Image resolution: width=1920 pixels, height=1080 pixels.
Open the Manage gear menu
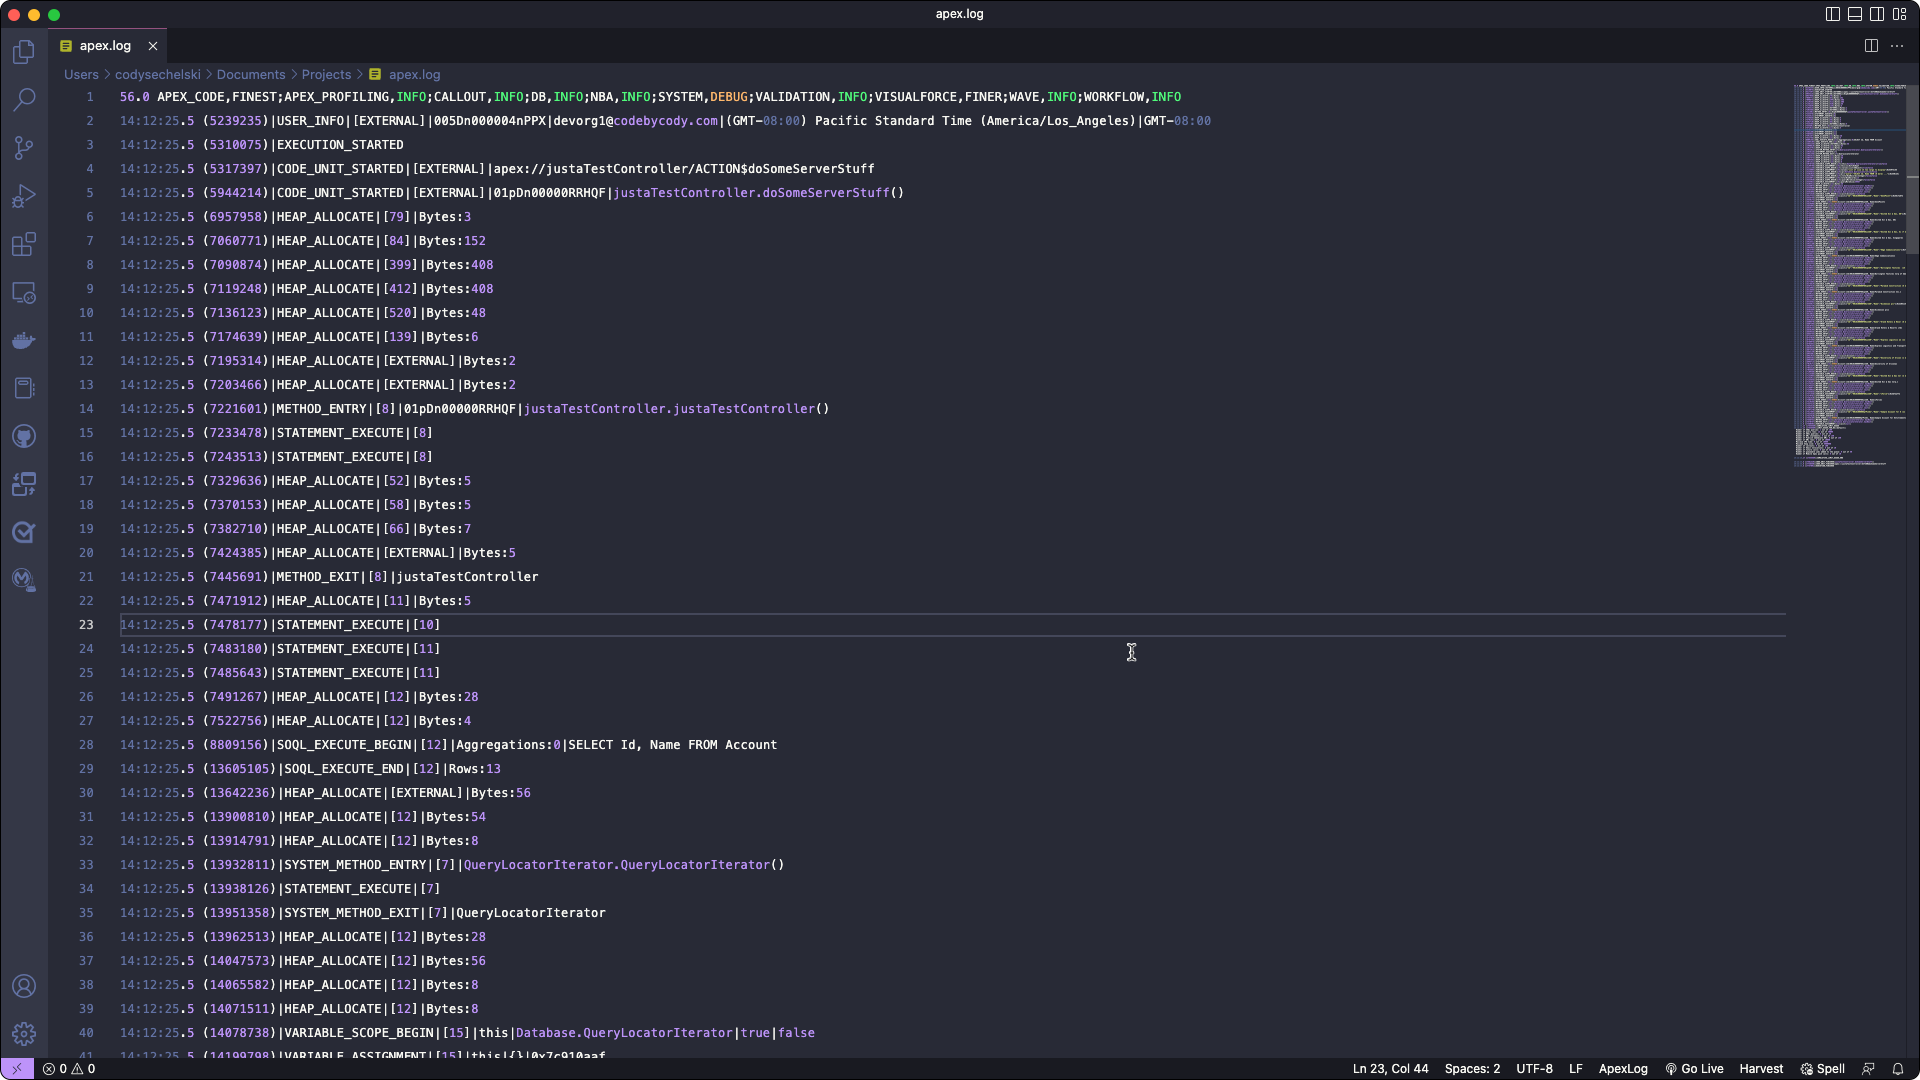(x=24, y=1034)
